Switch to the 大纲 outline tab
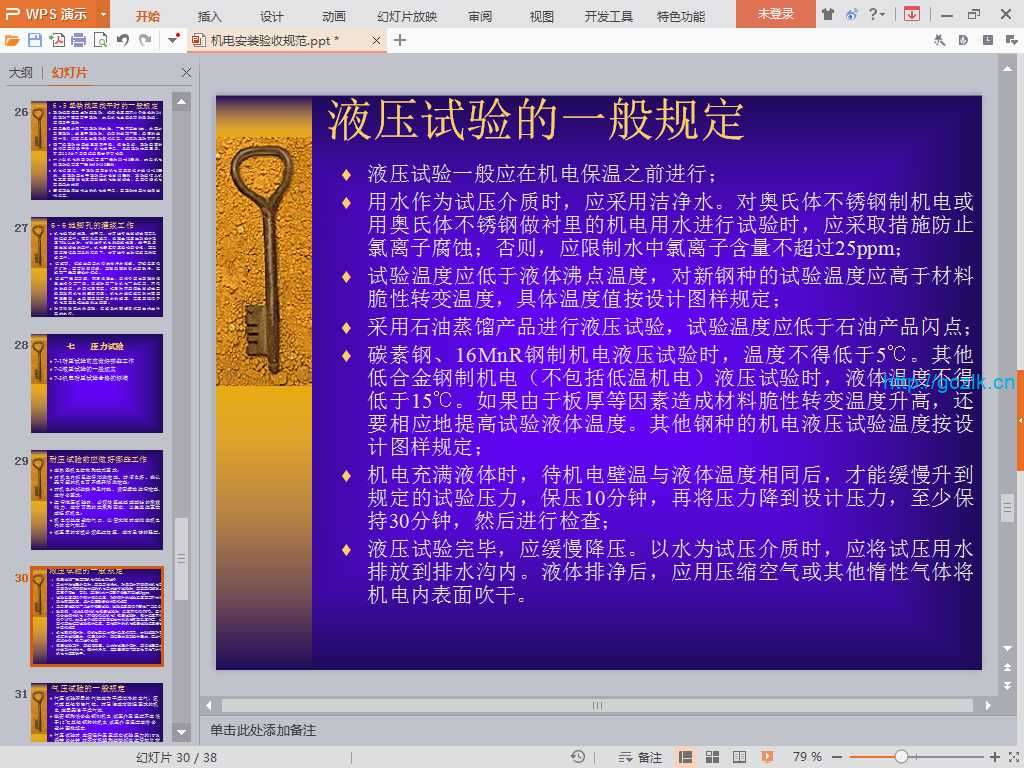 tap(21, 73)
